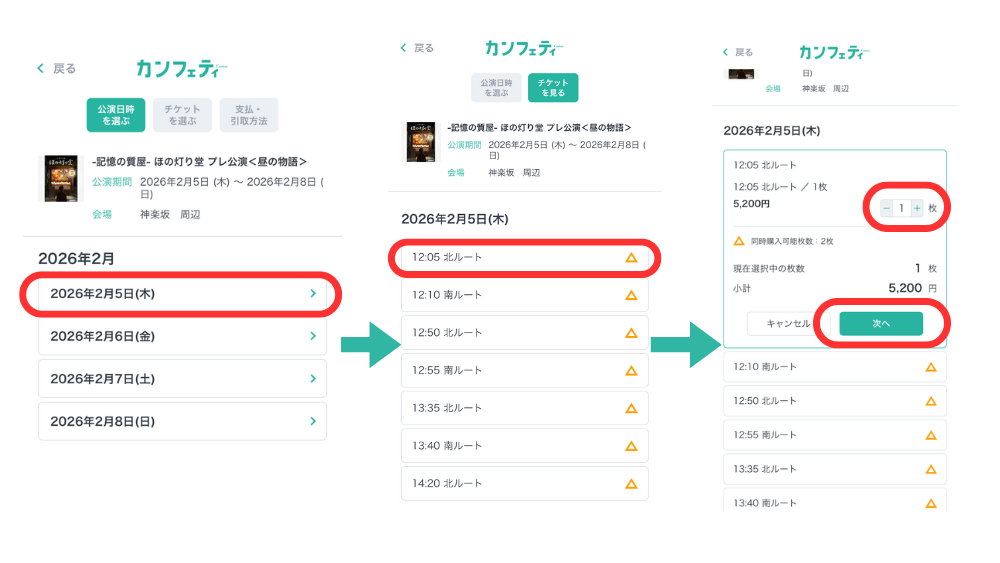1000x563 pixels.
Task: Click the back arrow in the left panel
Action: click(x=41, y=68)
